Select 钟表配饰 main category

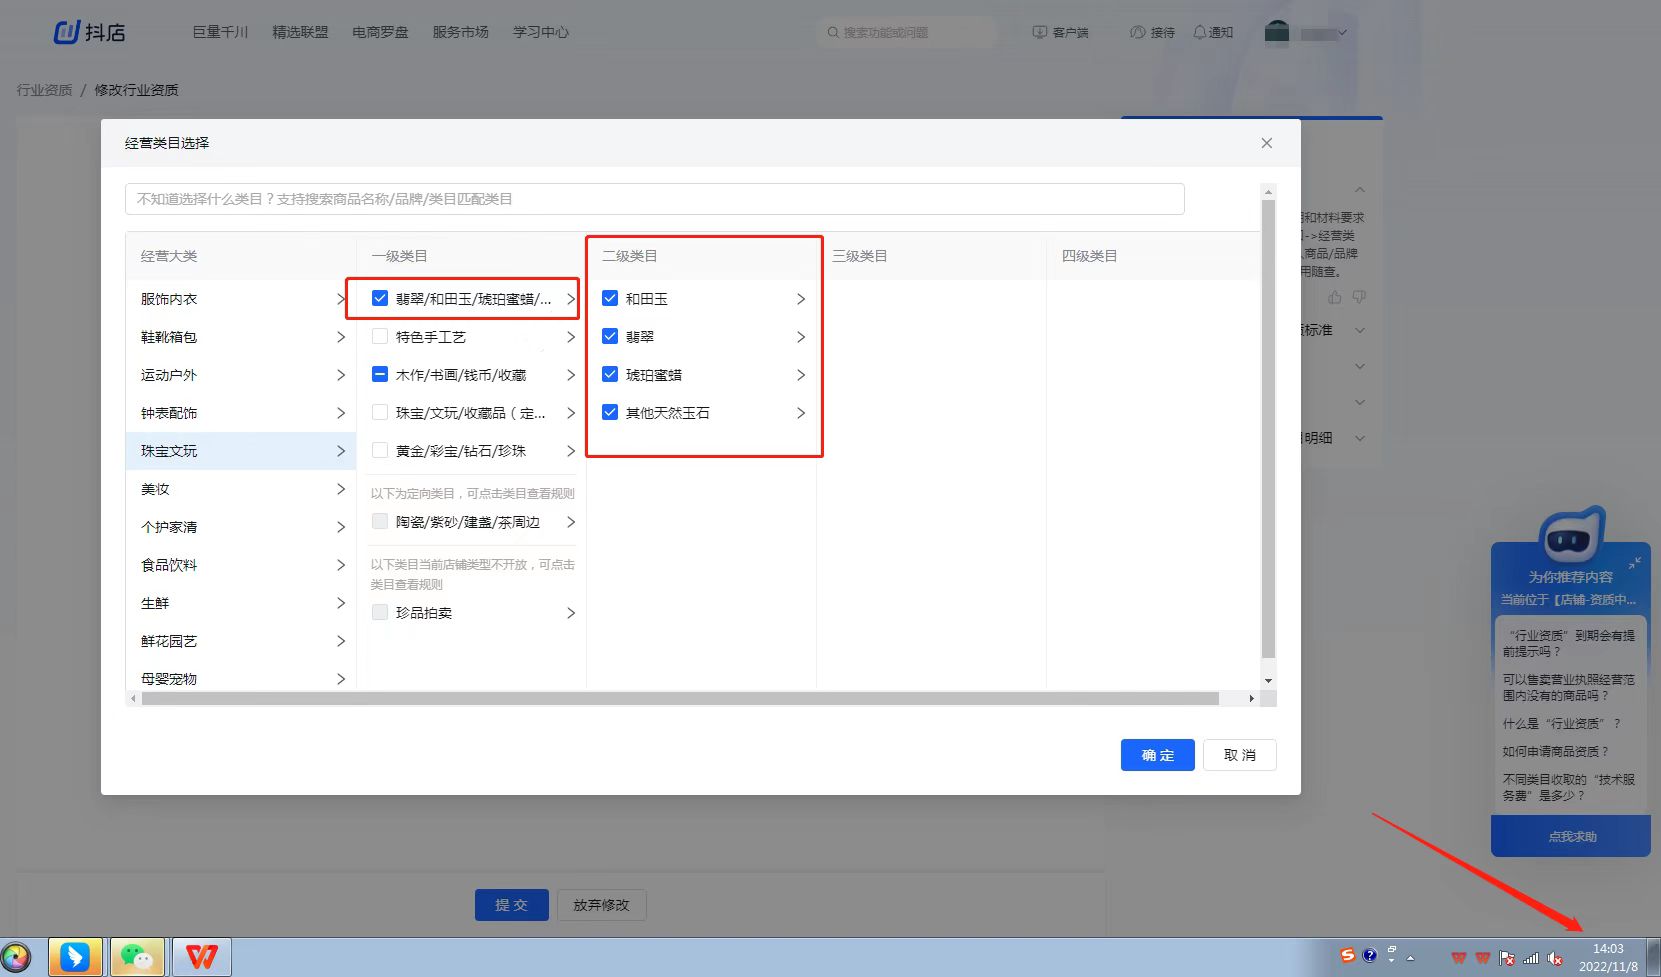pyautogui.click(x=241, y=413)
